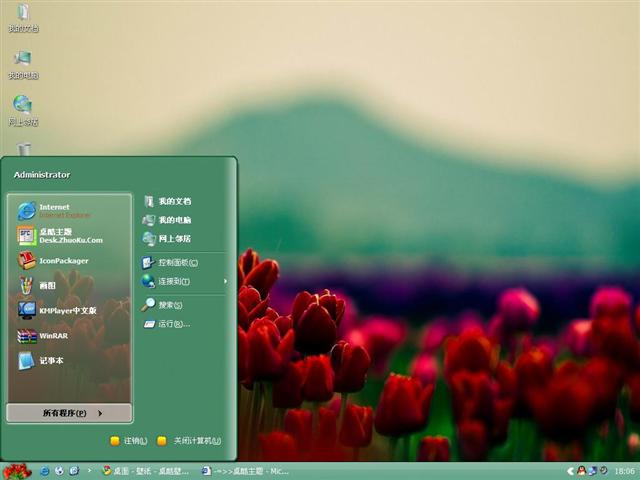Select the Network Neighborhood desktop icon

coord(23,111)
